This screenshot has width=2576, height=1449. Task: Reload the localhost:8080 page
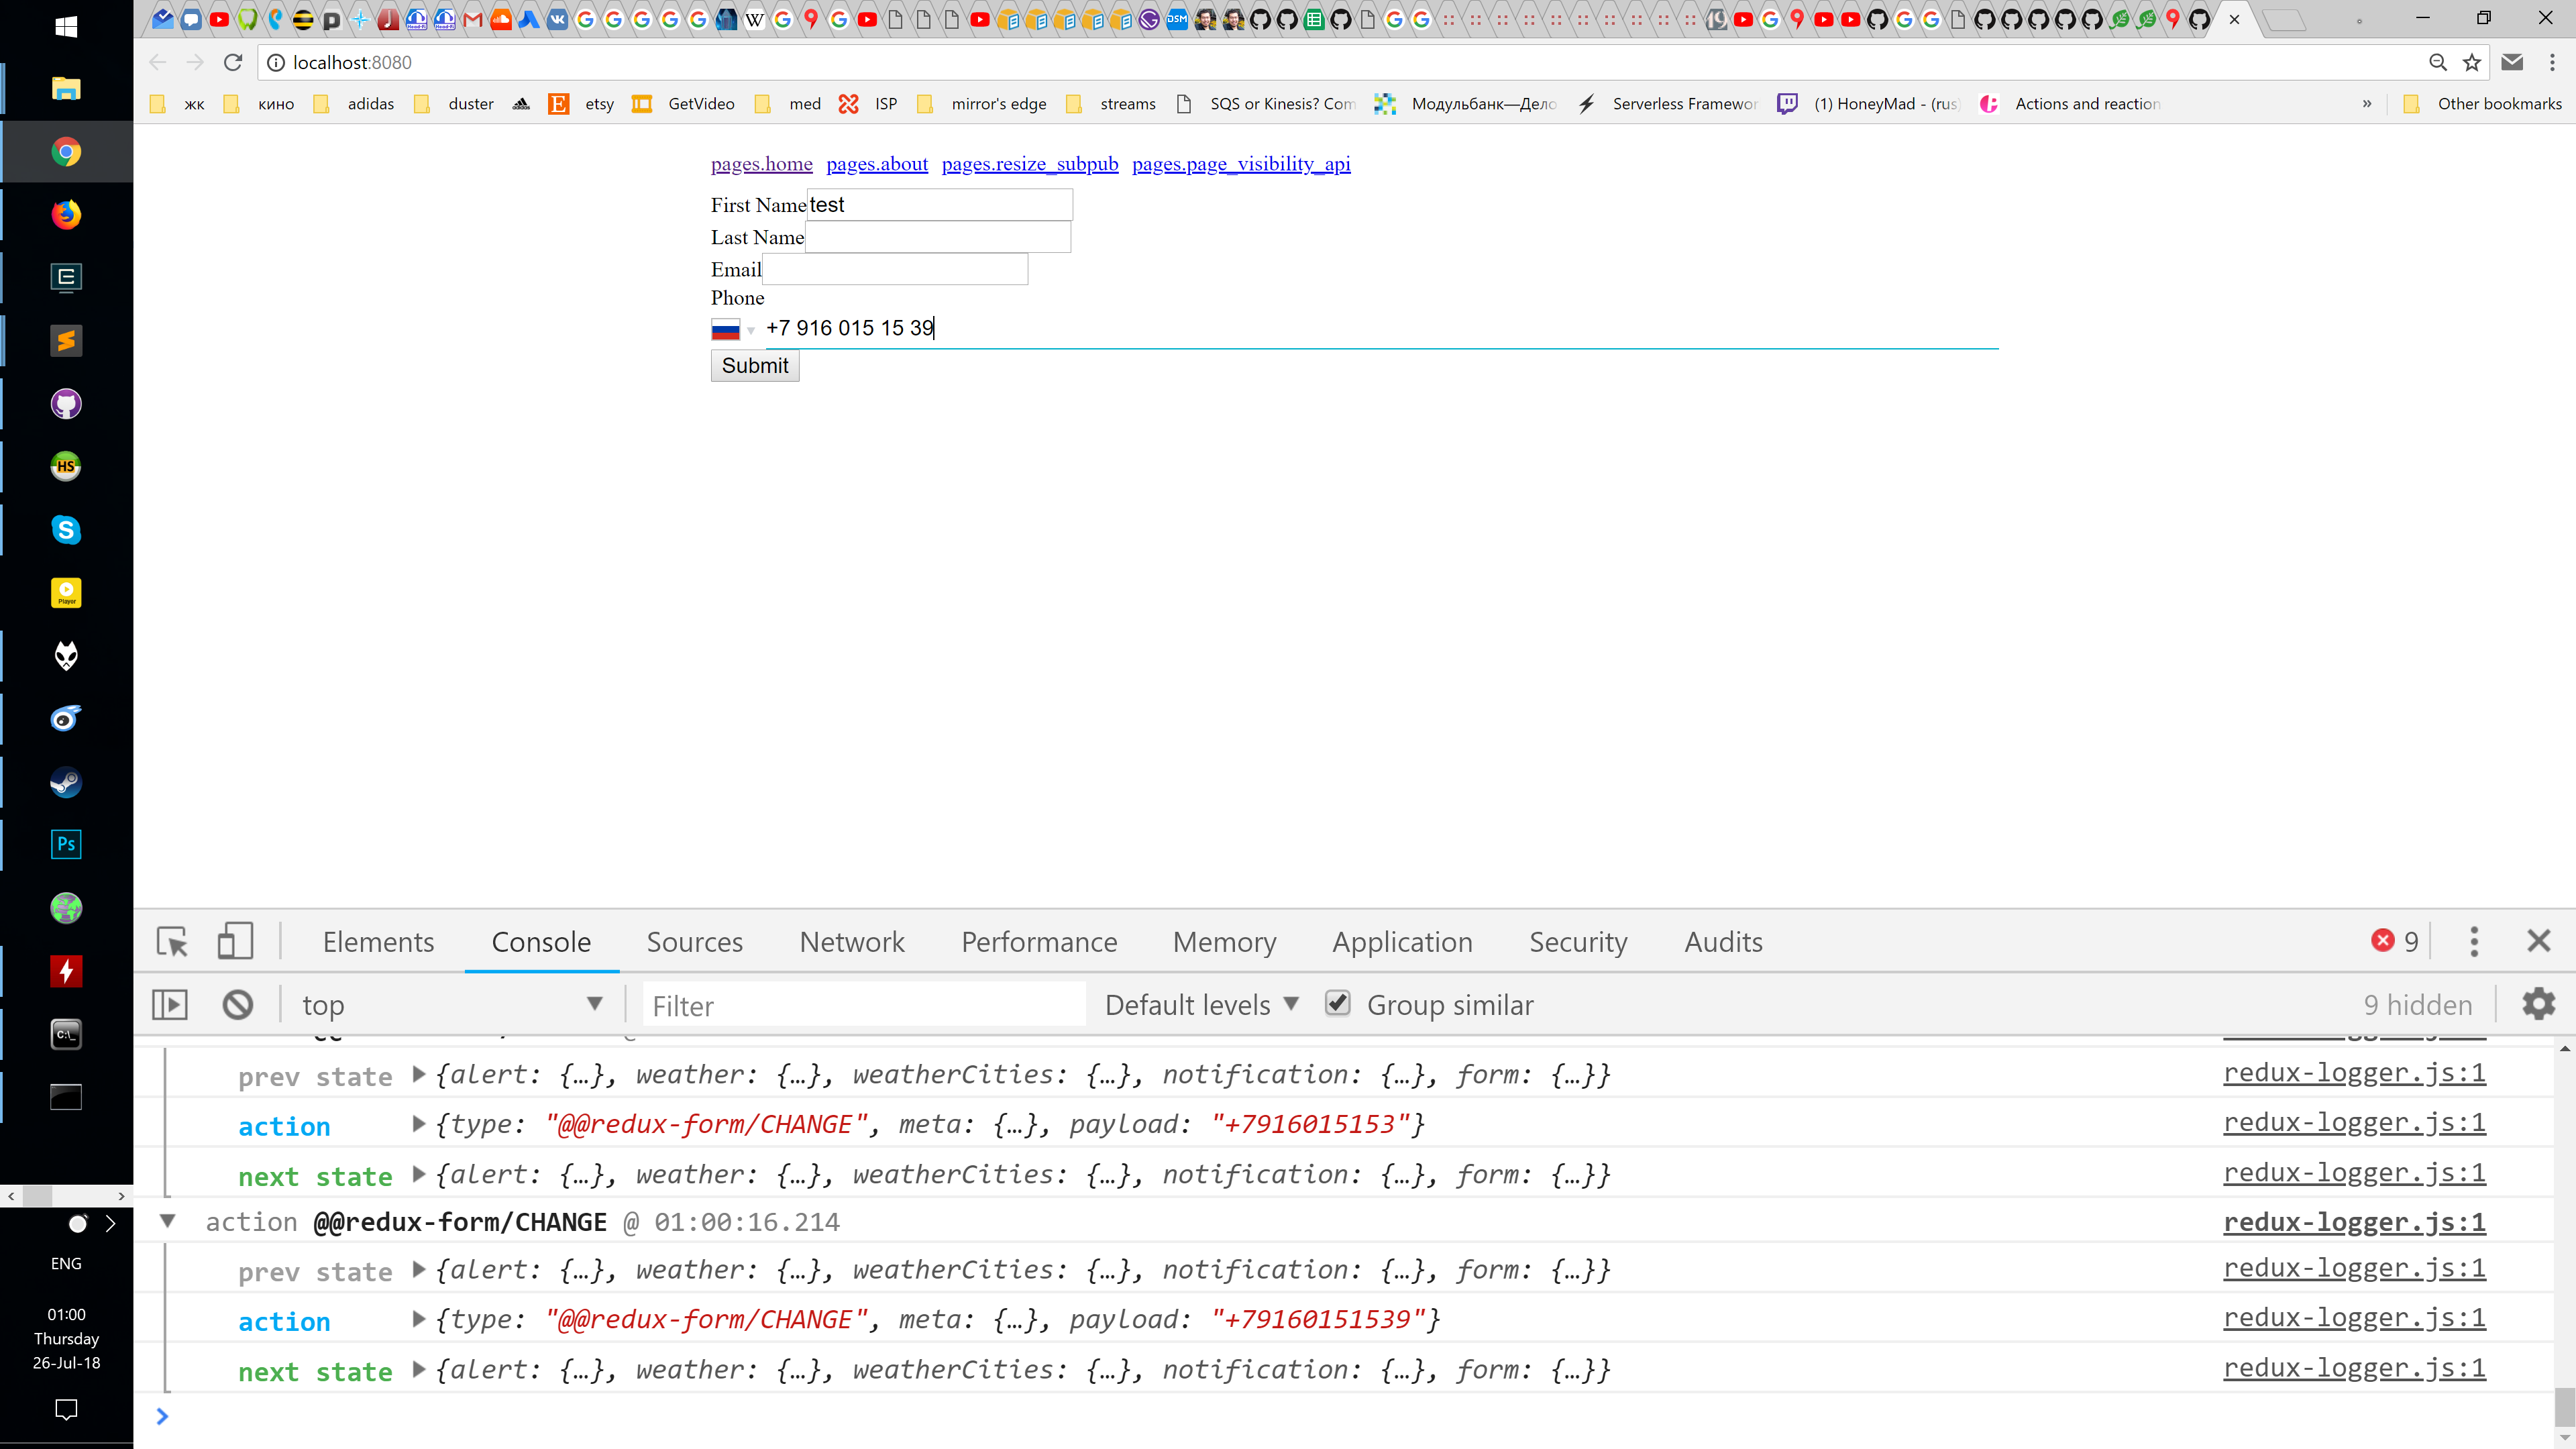[233, 62]
